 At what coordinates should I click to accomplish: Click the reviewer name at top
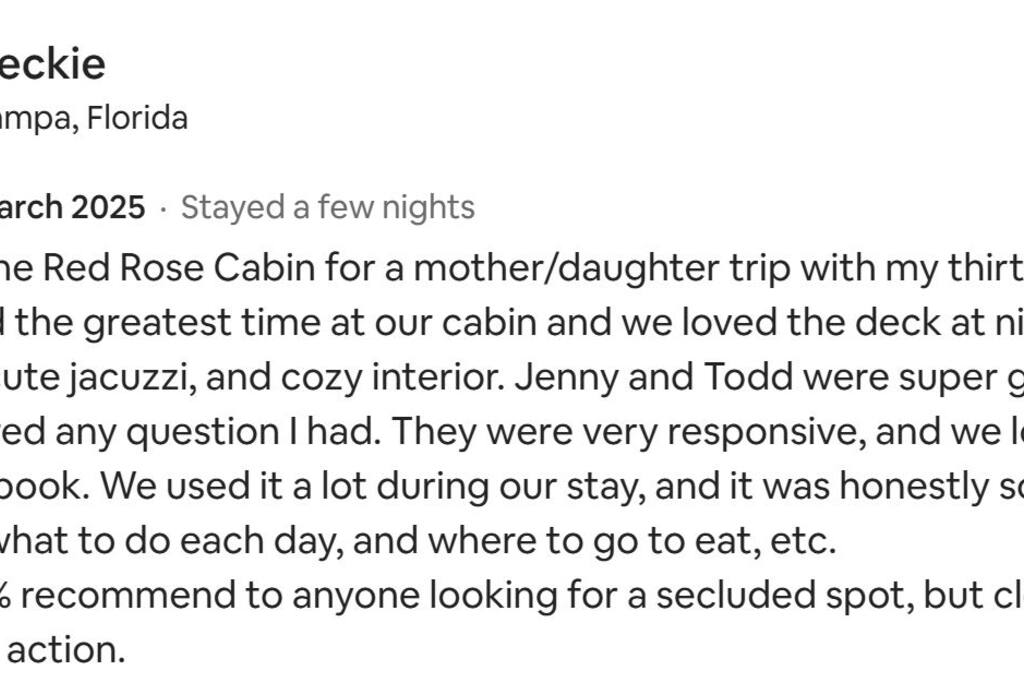point(52,64)
